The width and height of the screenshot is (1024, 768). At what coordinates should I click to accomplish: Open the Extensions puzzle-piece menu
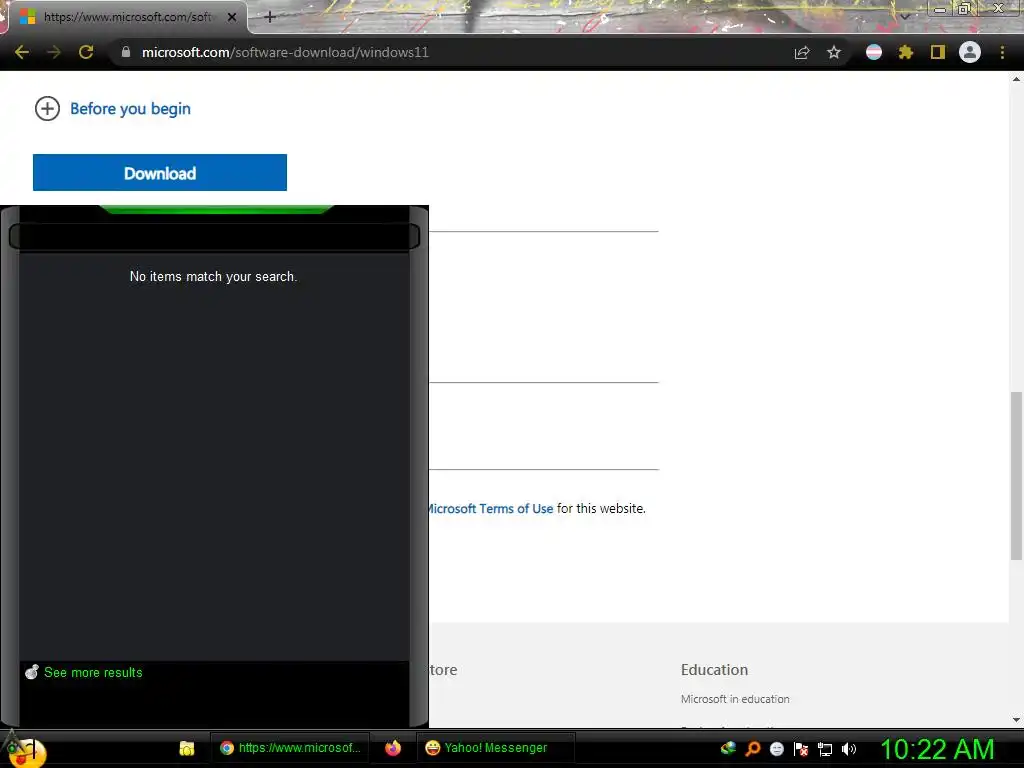[x=906, y=52]
